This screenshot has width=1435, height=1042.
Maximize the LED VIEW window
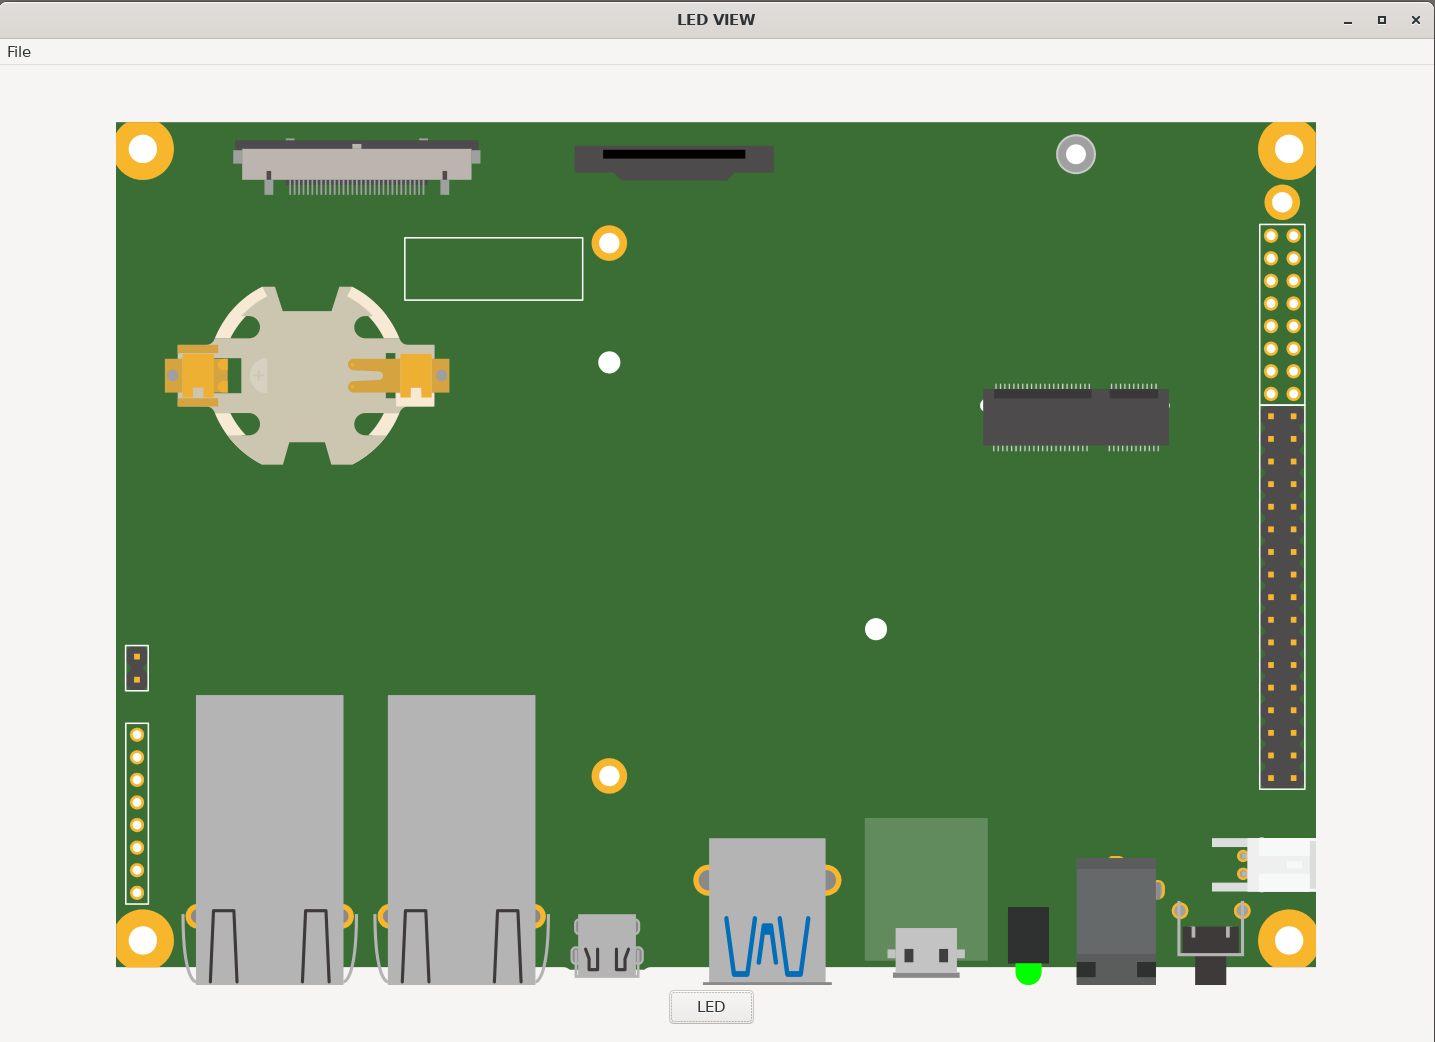tap(1382, 20)
